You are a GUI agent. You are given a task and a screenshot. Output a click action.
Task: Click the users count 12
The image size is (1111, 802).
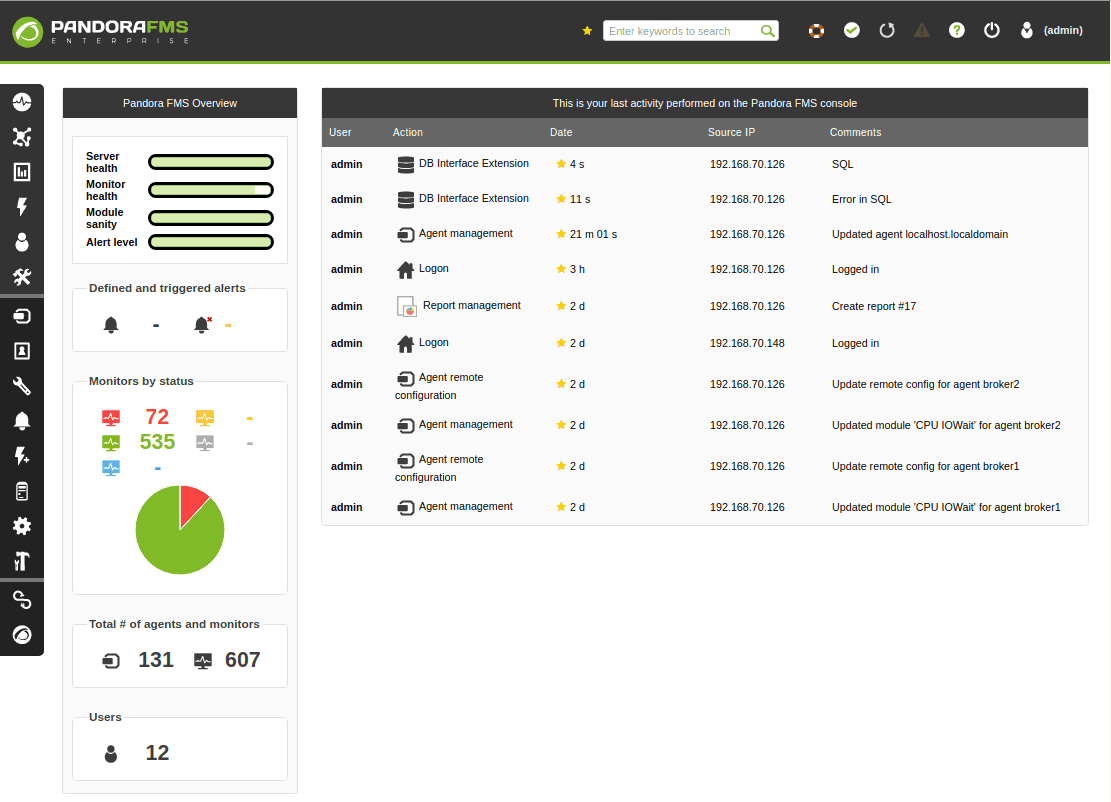click(157, 753)
